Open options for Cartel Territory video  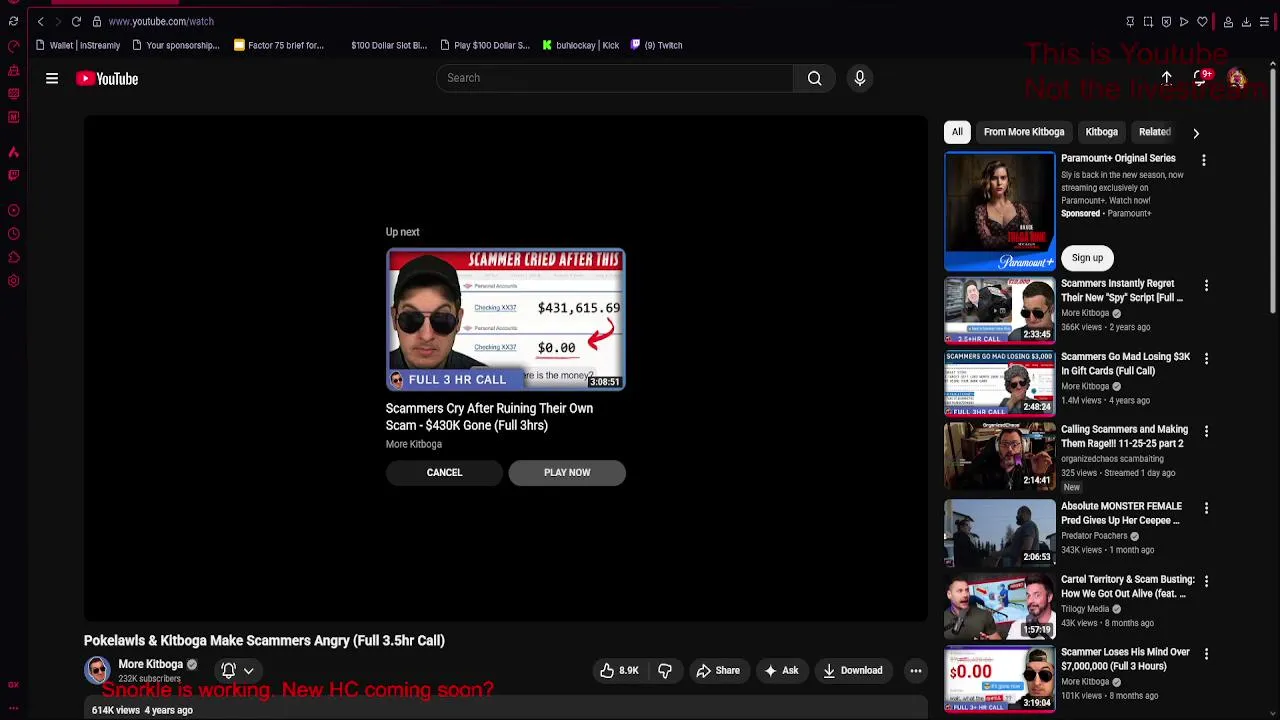(x=1206, y=581)
